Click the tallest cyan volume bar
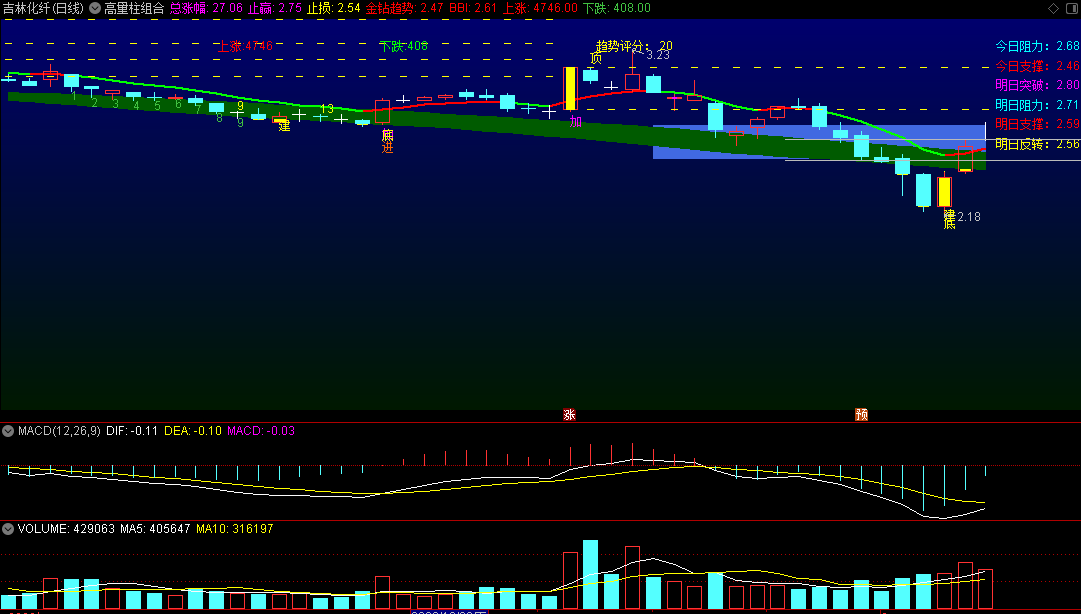This screenshot has width=1081, height=614. (x=590, y=575)
